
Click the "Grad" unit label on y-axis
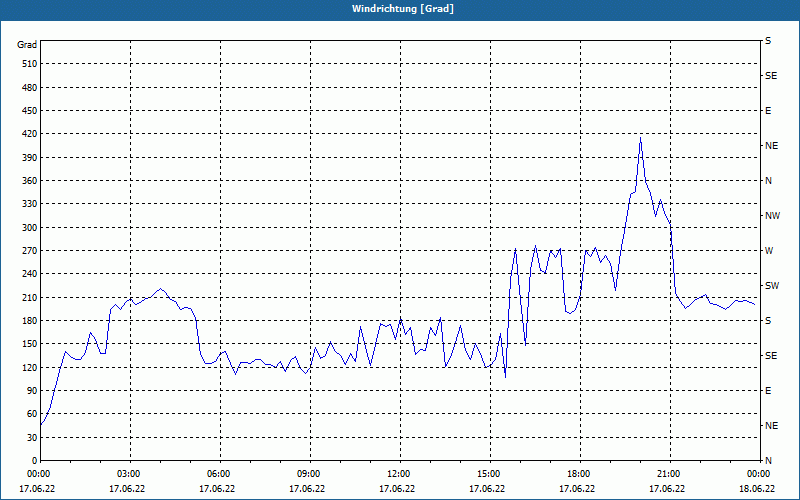pyautogui.click(x=27, y=45)
